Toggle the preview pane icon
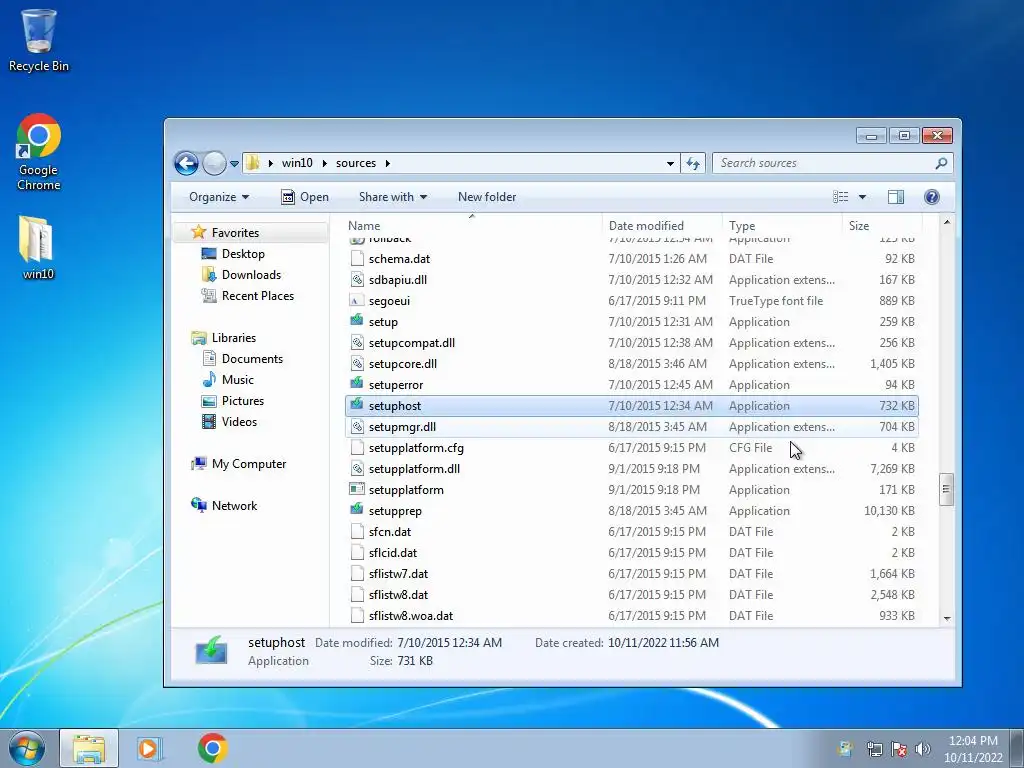Image resolution: width=1024 pixels, height=768 pixels. pyautogui.click(x=896, y=197)
